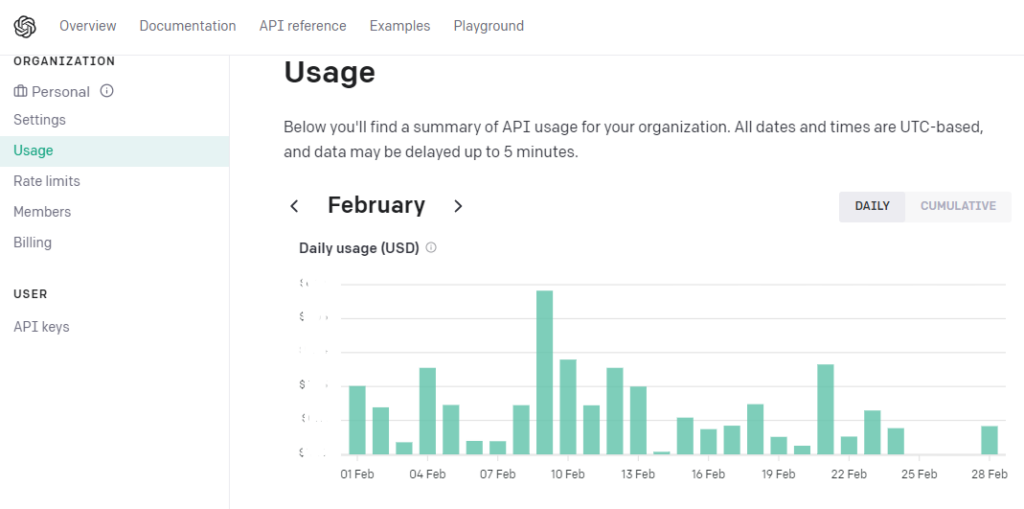Image resolution: width=1024 pixels, height=509 pixels.
Task: Launch the Playground
Action: 488,26
